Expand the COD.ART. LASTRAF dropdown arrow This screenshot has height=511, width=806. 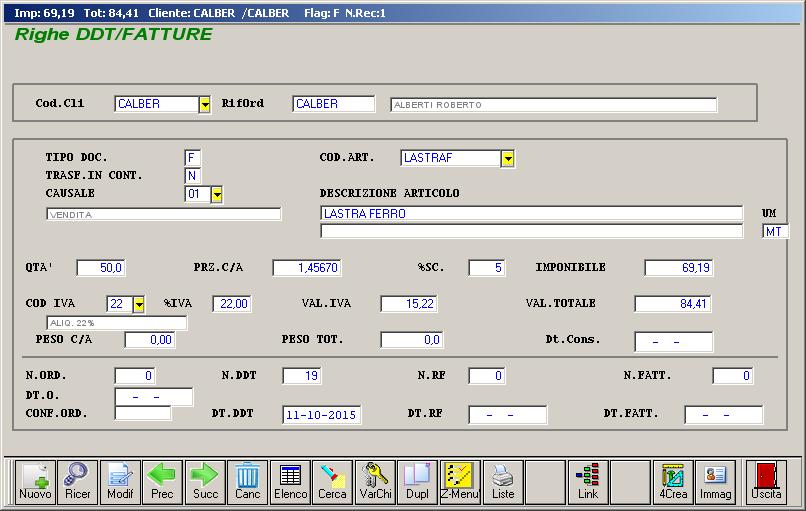click(507, 159)
